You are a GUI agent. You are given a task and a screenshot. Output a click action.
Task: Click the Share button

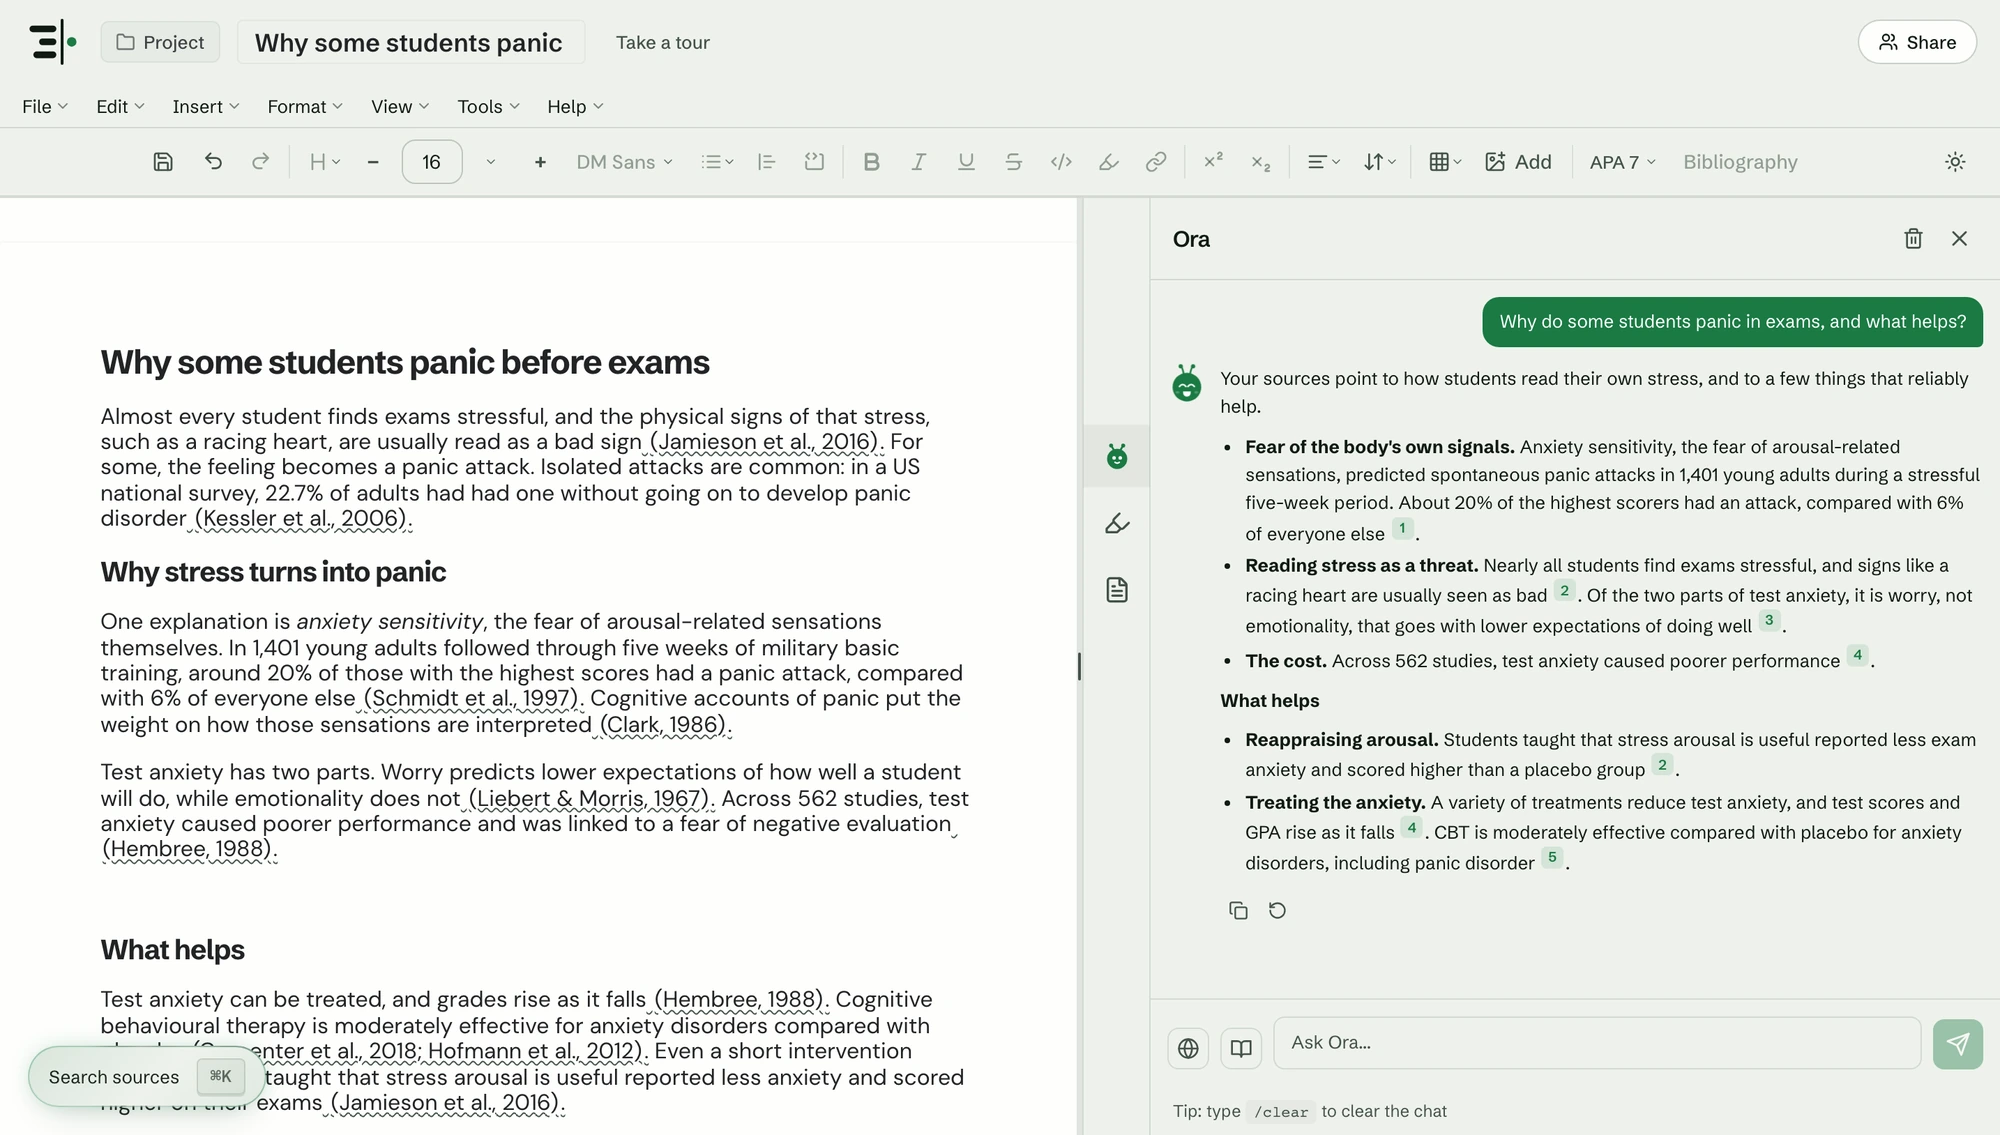1917,42
